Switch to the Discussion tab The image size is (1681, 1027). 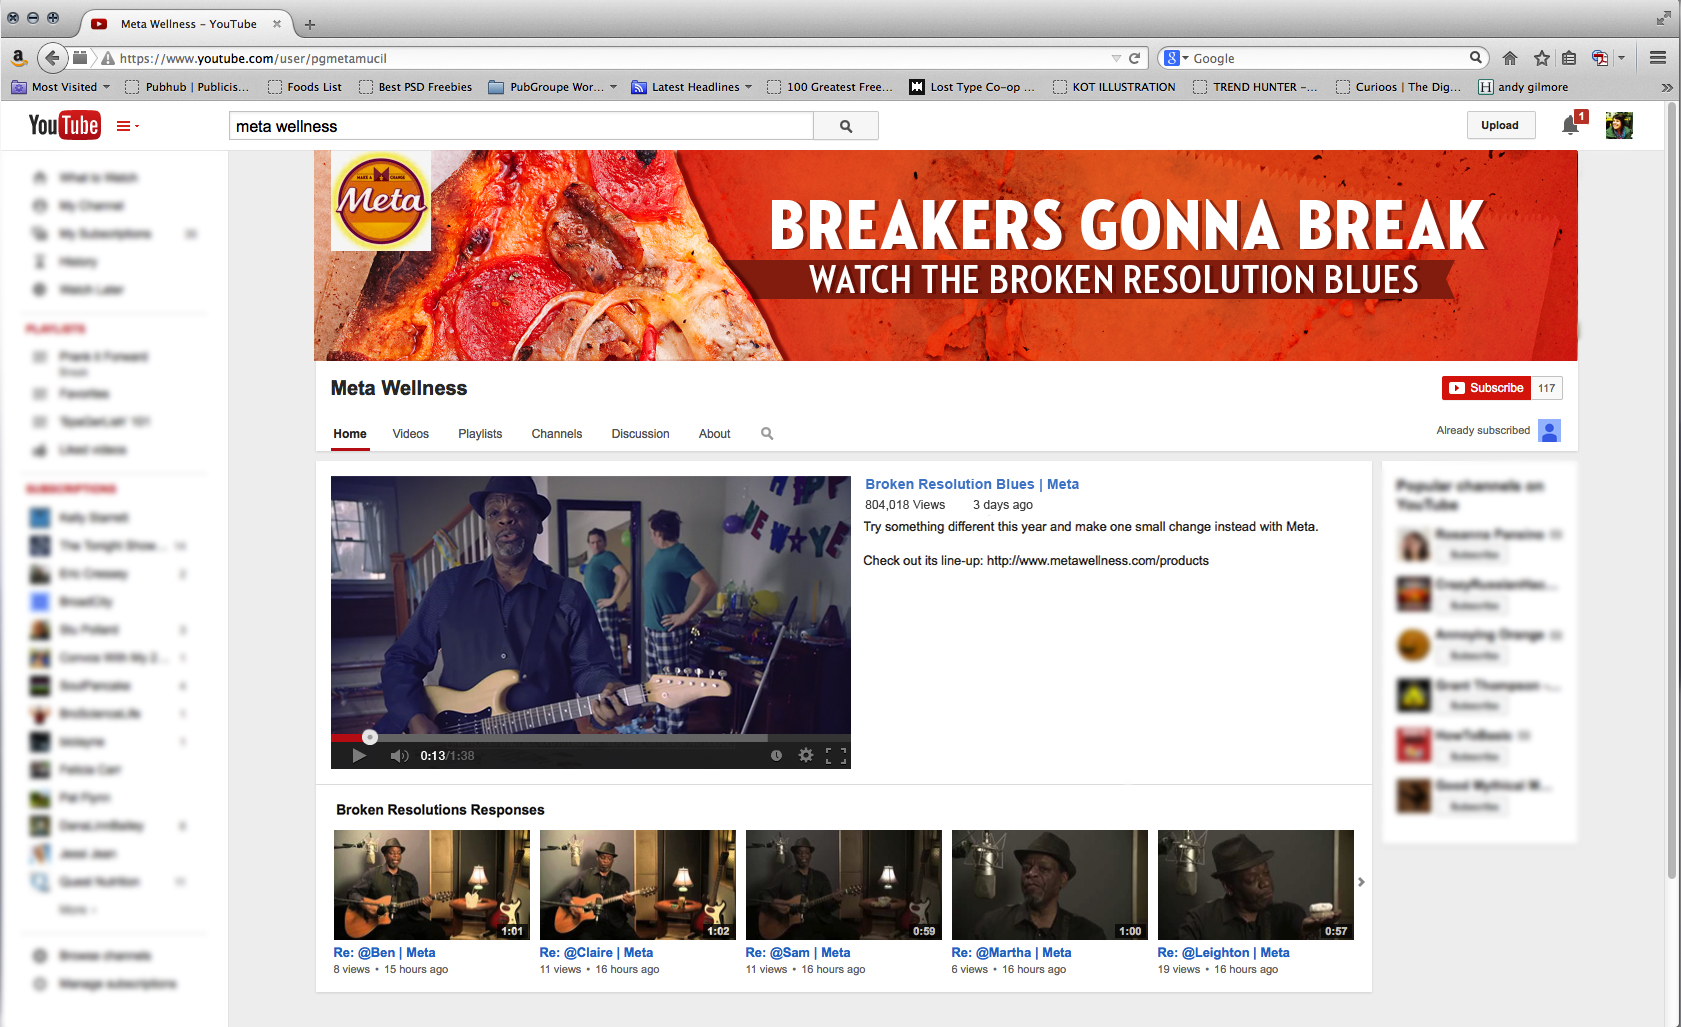pos(641,434)
